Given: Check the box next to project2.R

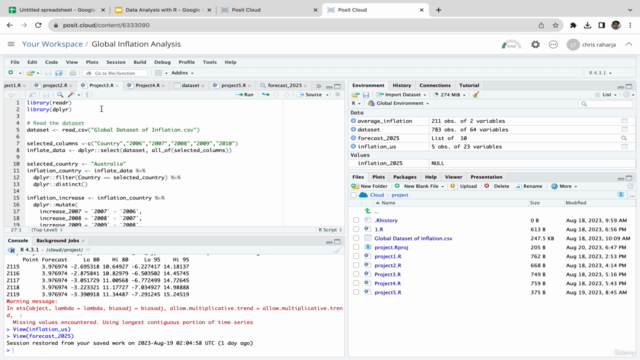Looking at the screenshot, I should point(356,265).
